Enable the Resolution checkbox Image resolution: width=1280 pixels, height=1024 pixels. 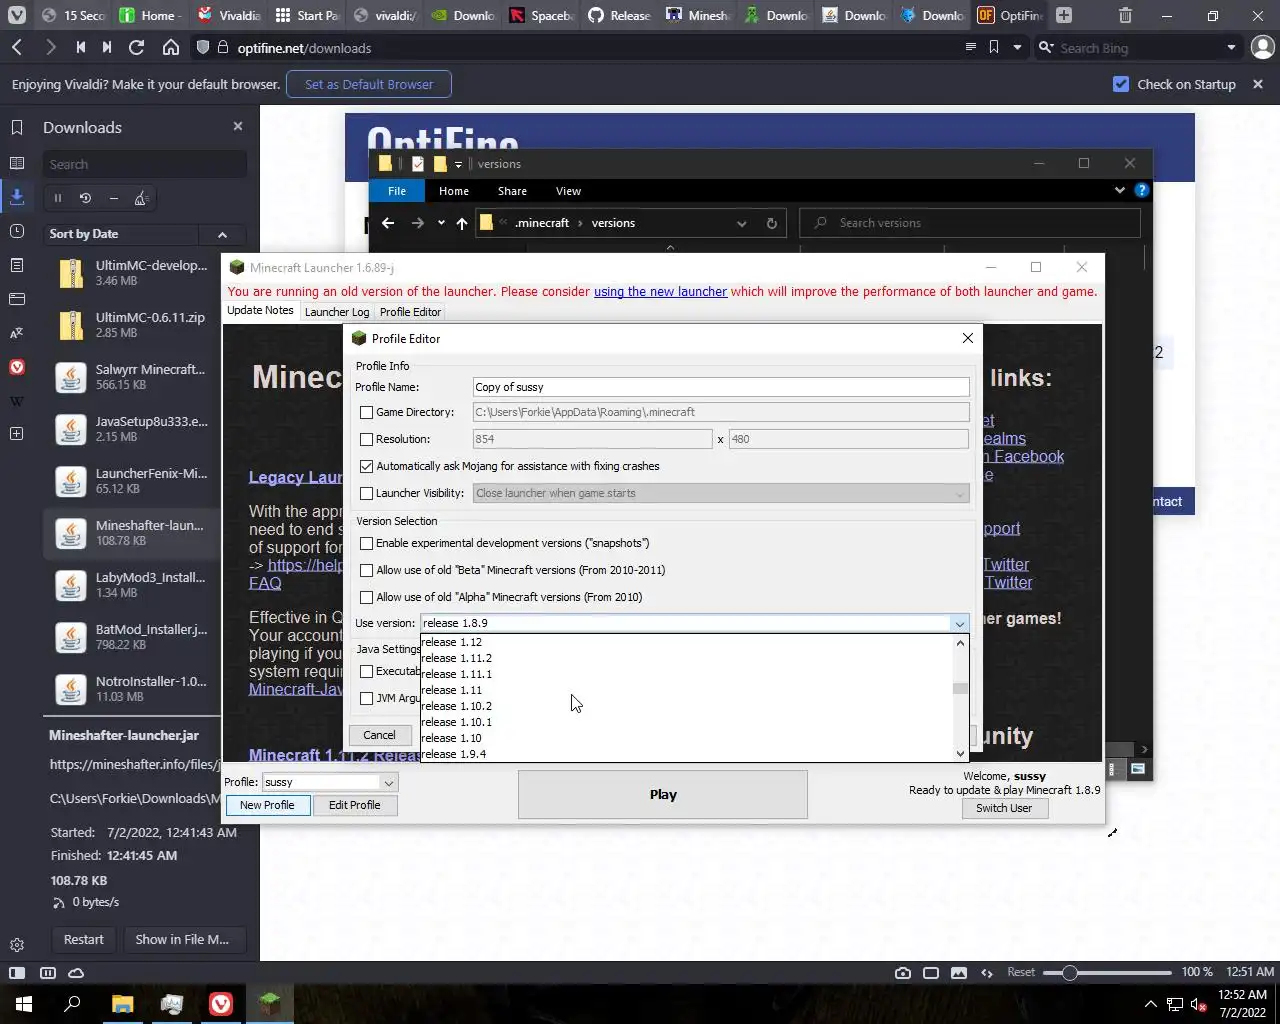pos(366,439)
